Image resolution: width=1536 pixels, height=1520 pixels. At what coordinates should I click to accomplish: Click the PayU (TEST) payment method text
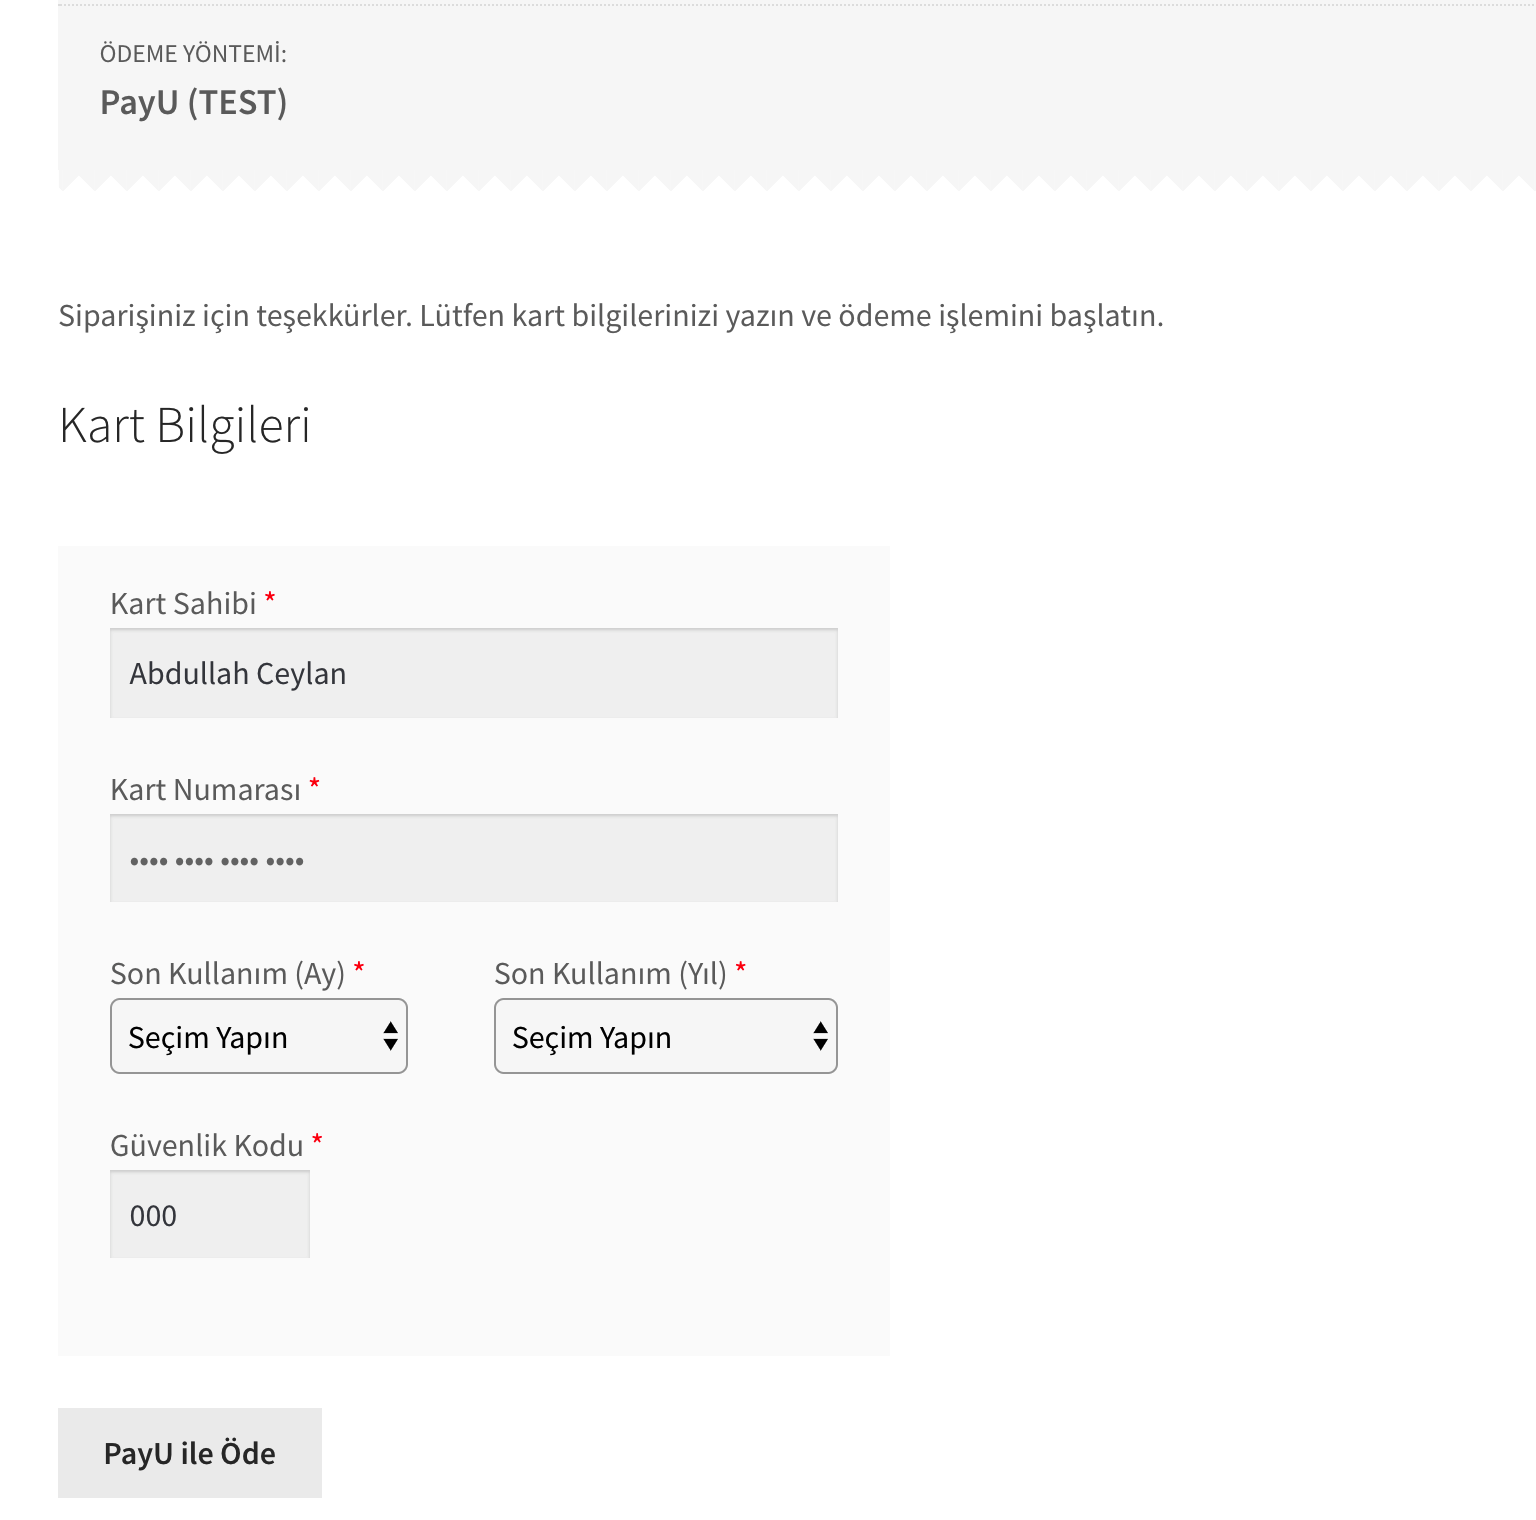(193, 102)
